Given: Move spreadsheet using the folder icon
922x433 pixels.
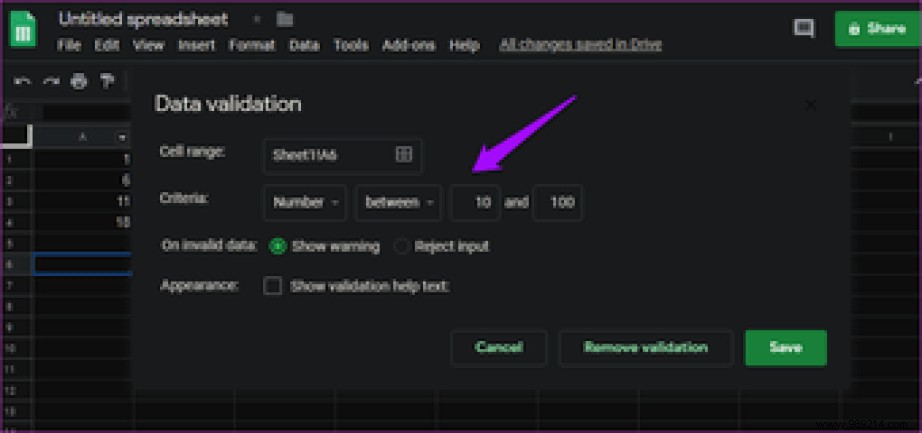Looking at the screenshot, I should 285,20.
